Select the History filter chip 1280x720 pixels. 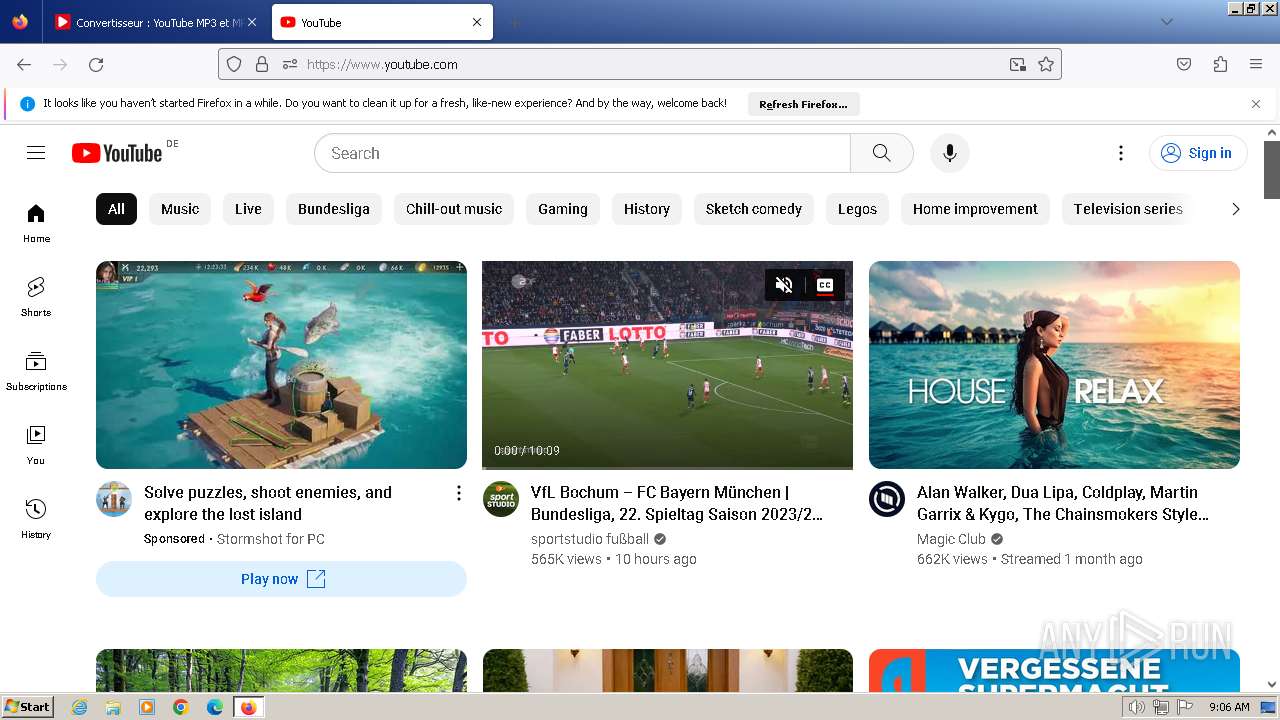point(647,209)
